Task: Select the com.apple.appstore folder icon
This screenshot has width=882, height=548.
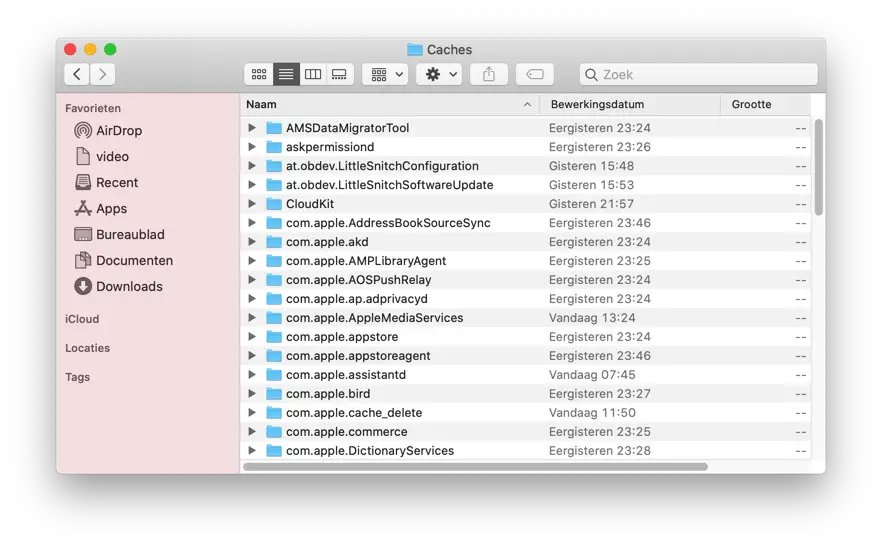Action: pyautogui.click(x=274, y=337)
